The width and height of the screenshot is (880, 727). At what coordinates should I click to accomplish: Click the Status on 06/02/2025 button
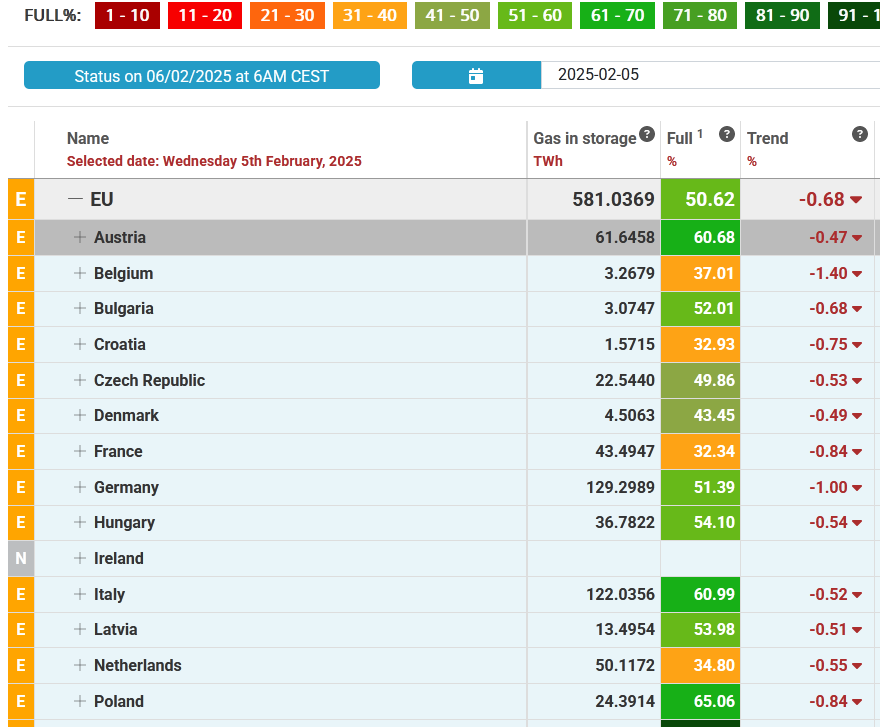tap(202, 75)
